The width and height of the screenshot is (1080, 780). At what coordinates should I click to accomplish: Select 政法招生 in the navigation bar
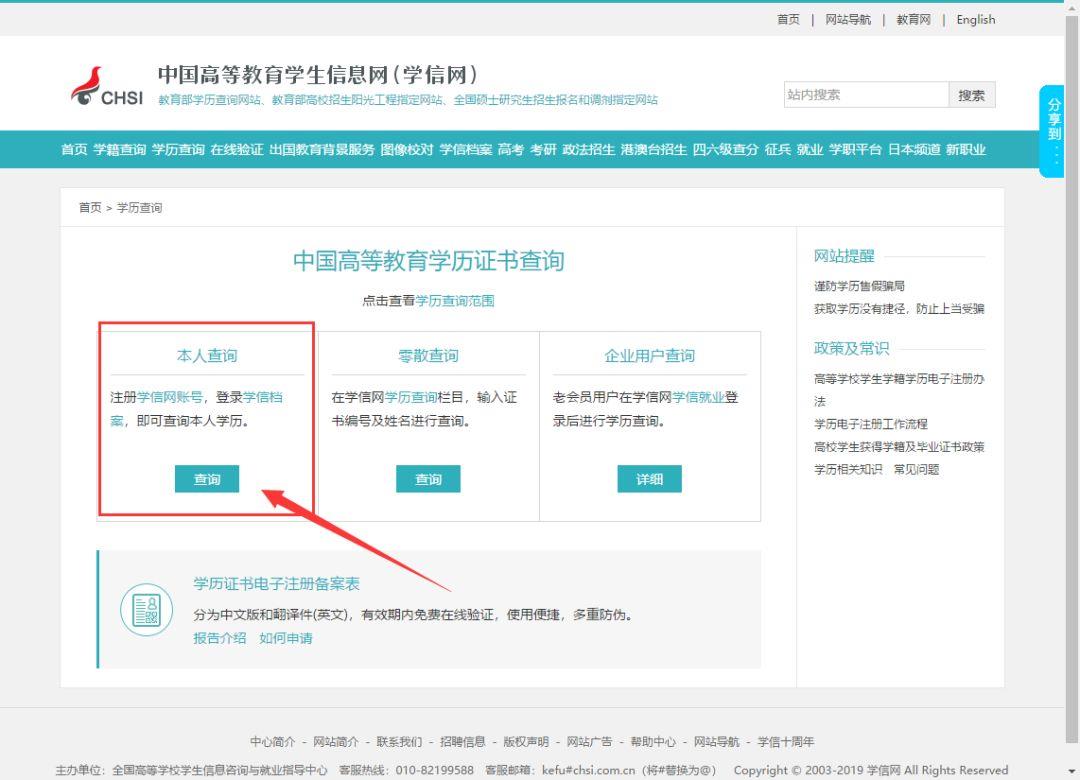[589, 150]
